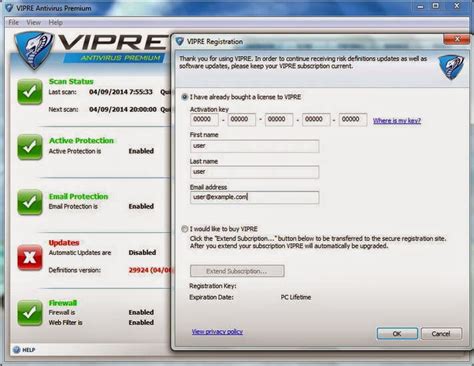Click the third Activation key field
This screenshot has width=474, height=366.
pos(279,120)
